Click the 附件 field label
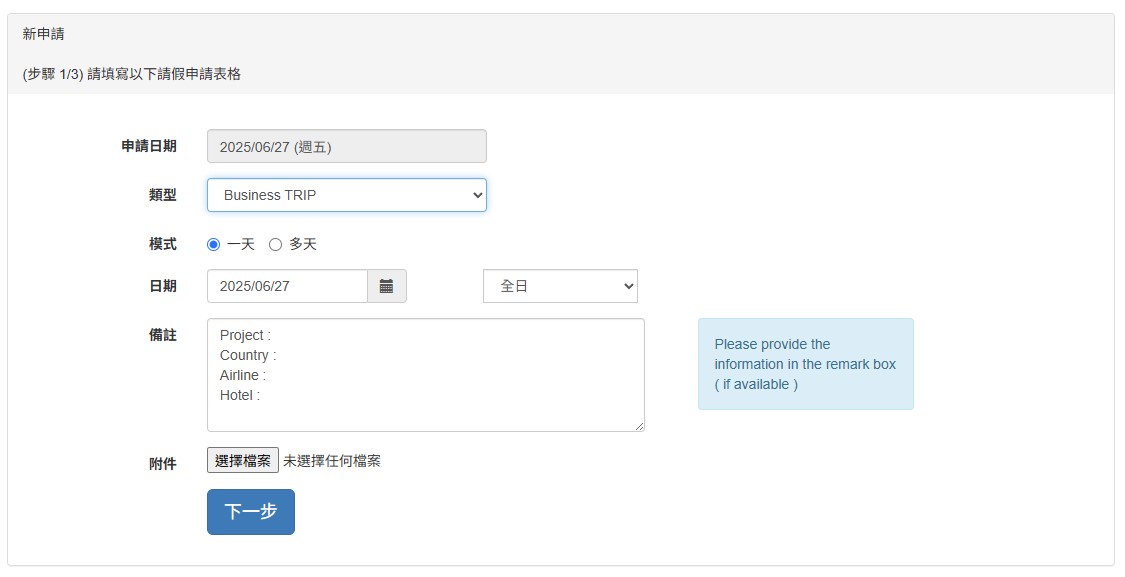 (163, 464)
